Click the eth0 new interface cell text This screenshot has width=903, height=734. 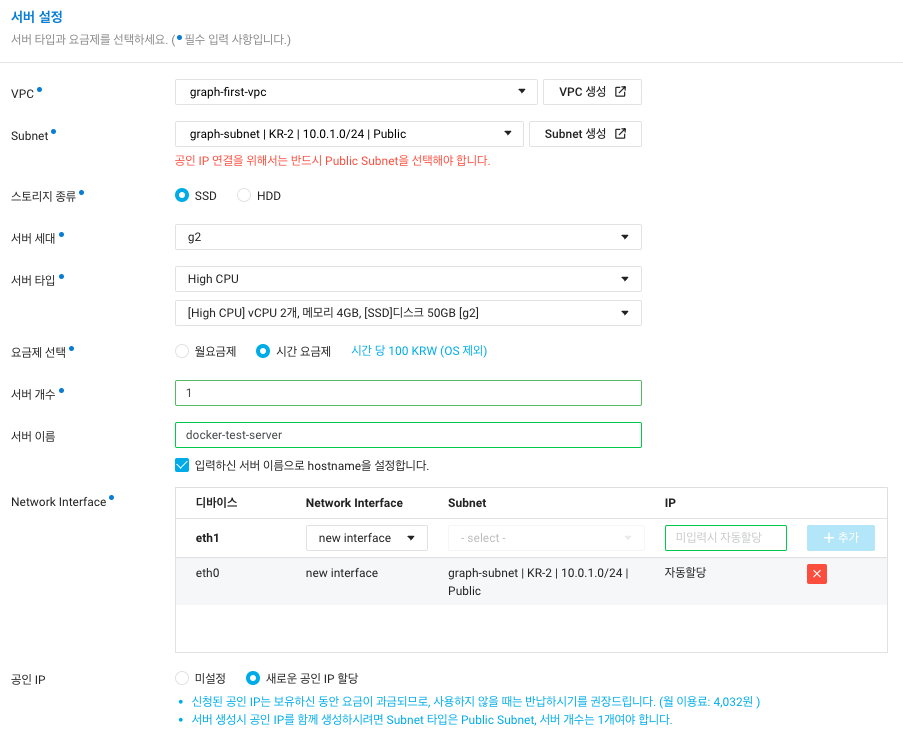point(342,573)
